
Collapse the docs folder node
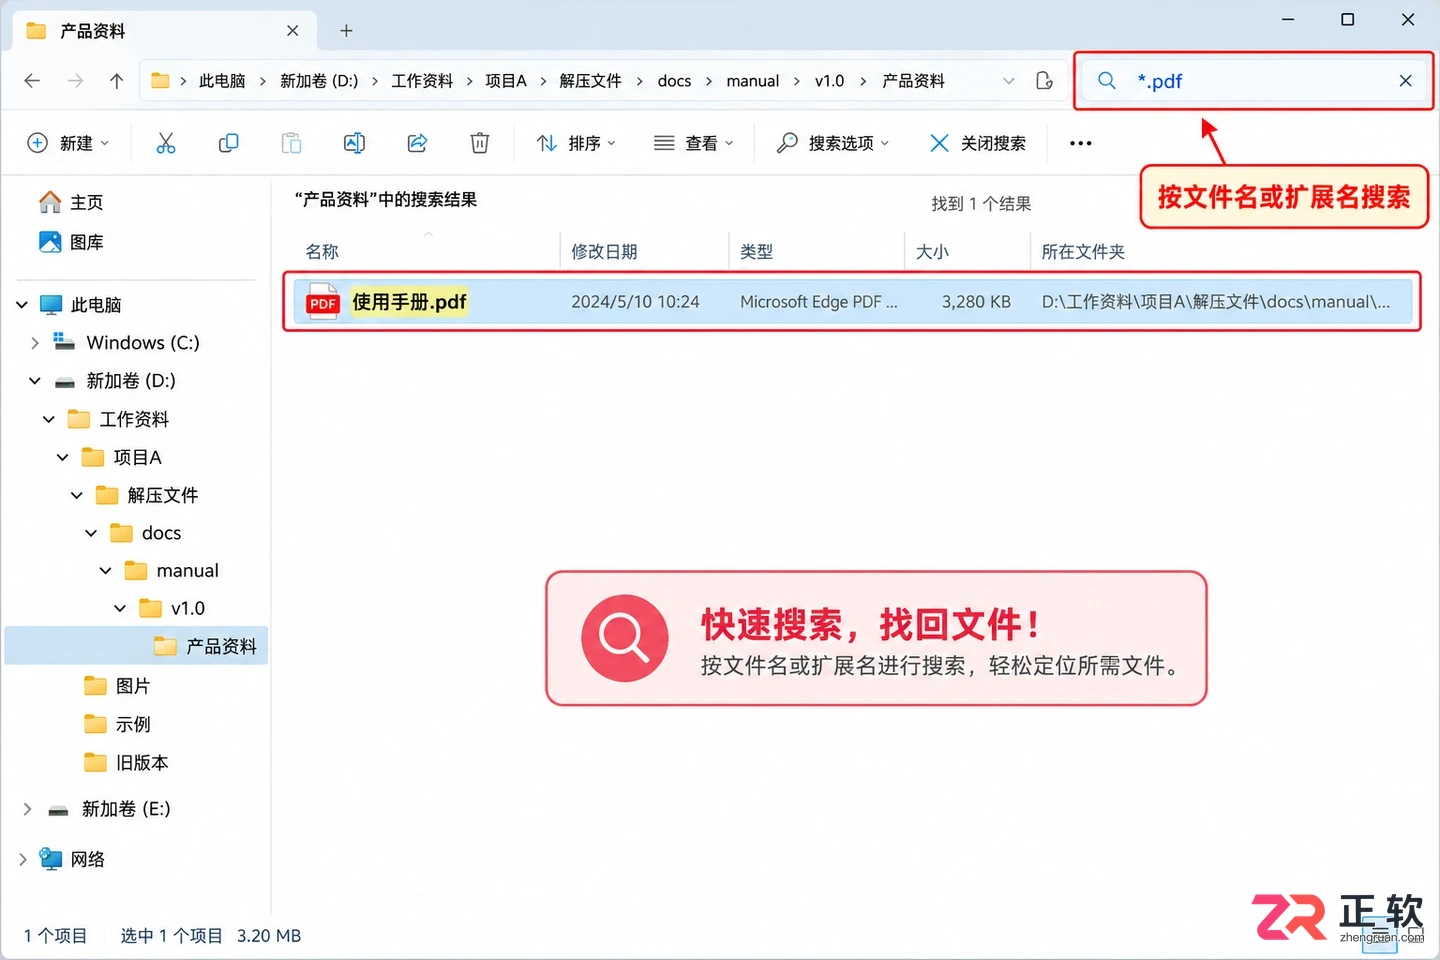click(x=91, y=533)
